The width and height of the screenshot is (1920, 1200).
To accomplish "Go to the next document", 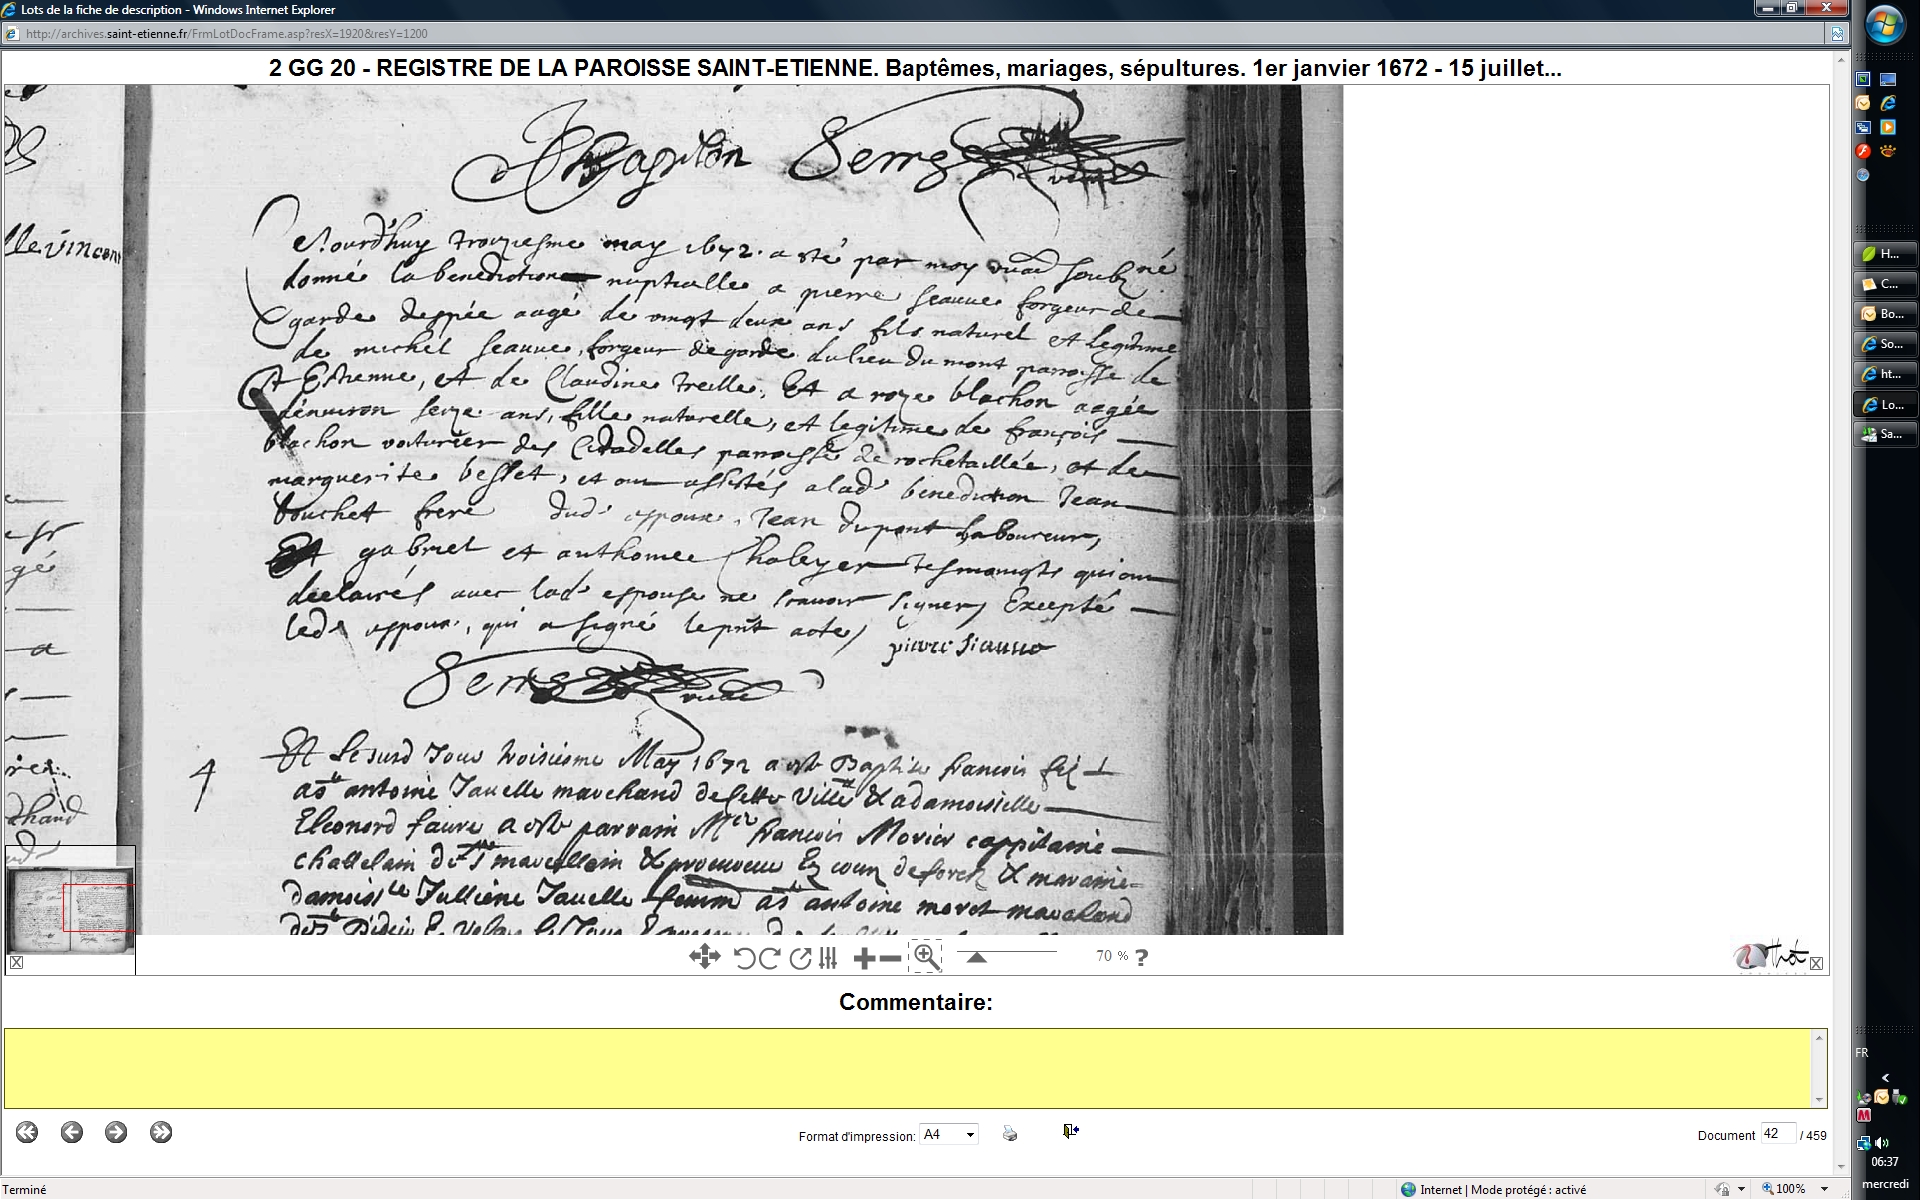I will [x=116, y=1132].
